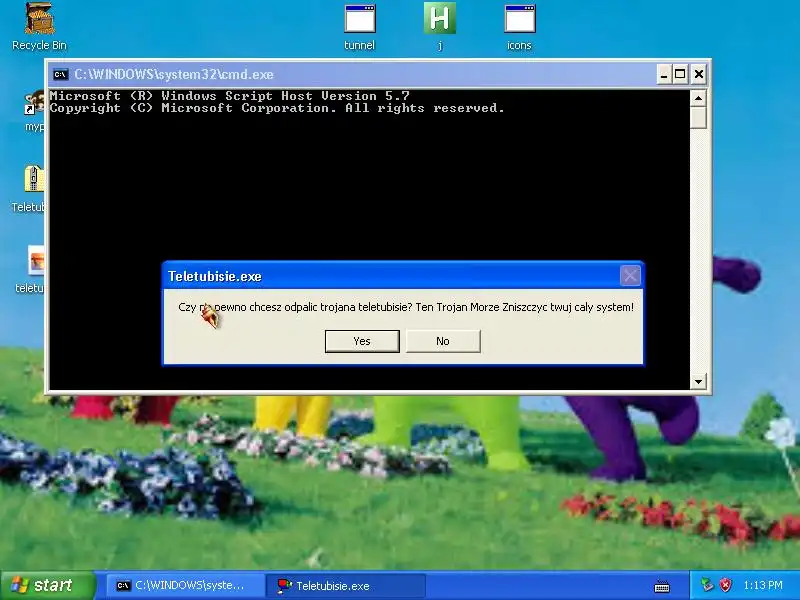Click the C:\WINDOWS\system32\cmd.exe title text
Screen dimensions: 800x600
[x=174, y=74]
